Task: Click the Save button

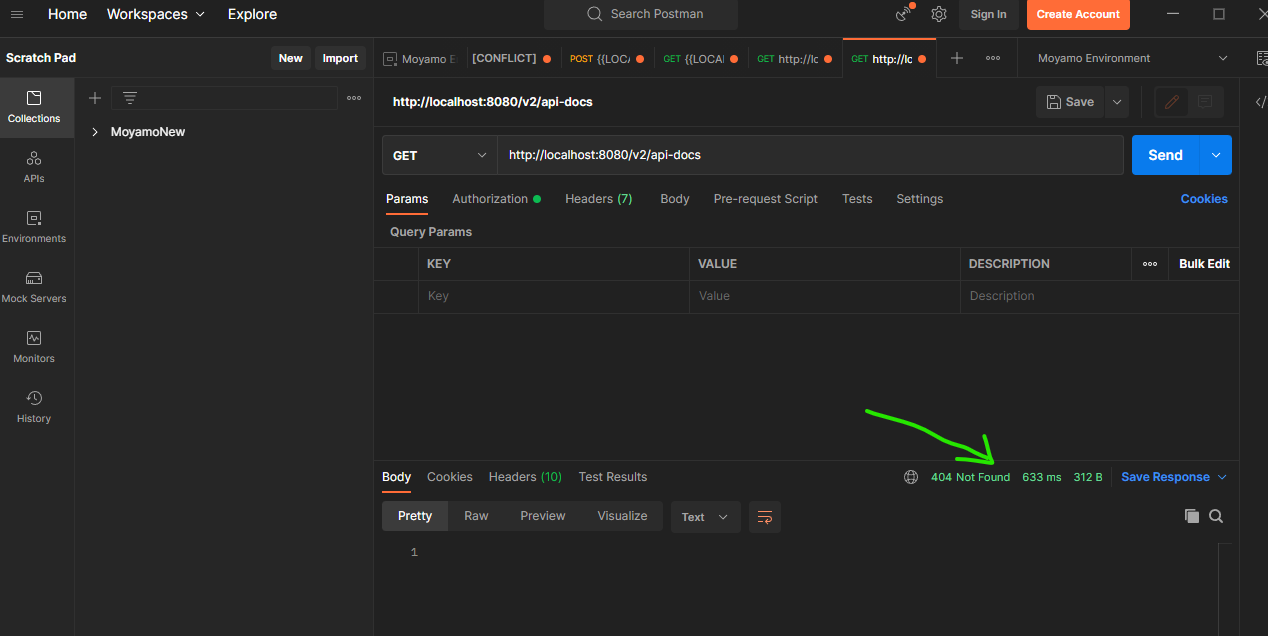Action: pyautogui.click(x=1070, y=102)
